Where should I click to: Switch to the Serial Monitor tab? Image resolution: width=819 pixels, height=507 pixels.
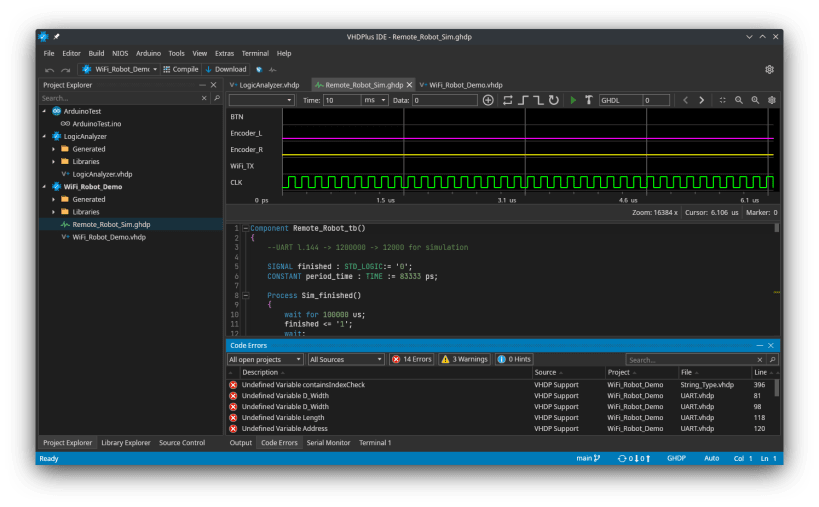pos(328,442)
